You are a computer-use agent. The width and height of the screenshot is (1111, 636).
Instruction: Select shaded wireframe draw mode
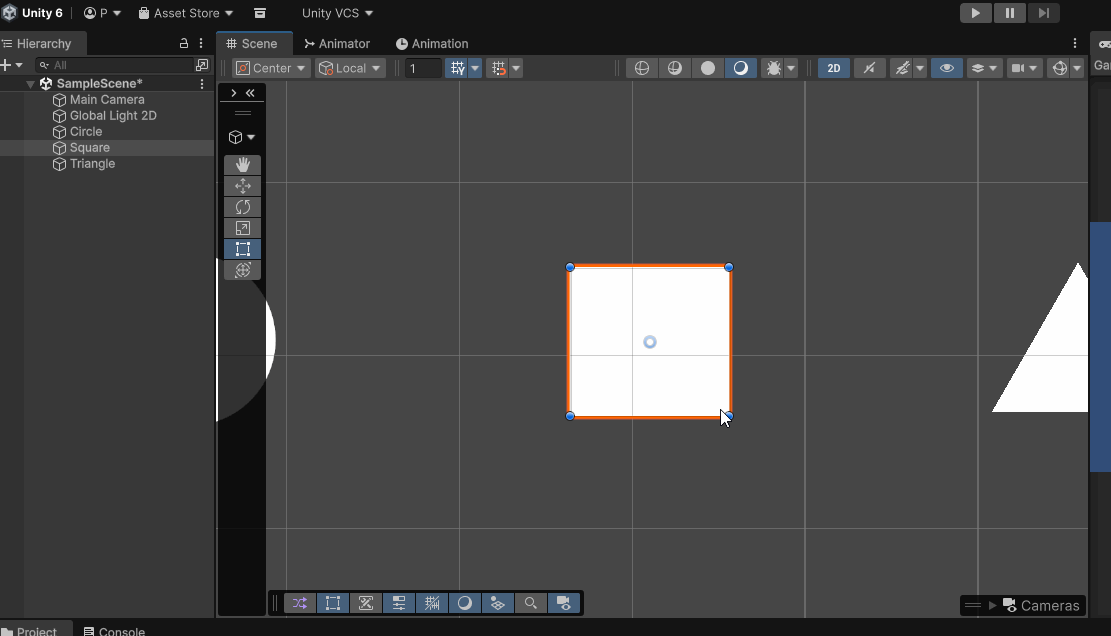(675, 68)
